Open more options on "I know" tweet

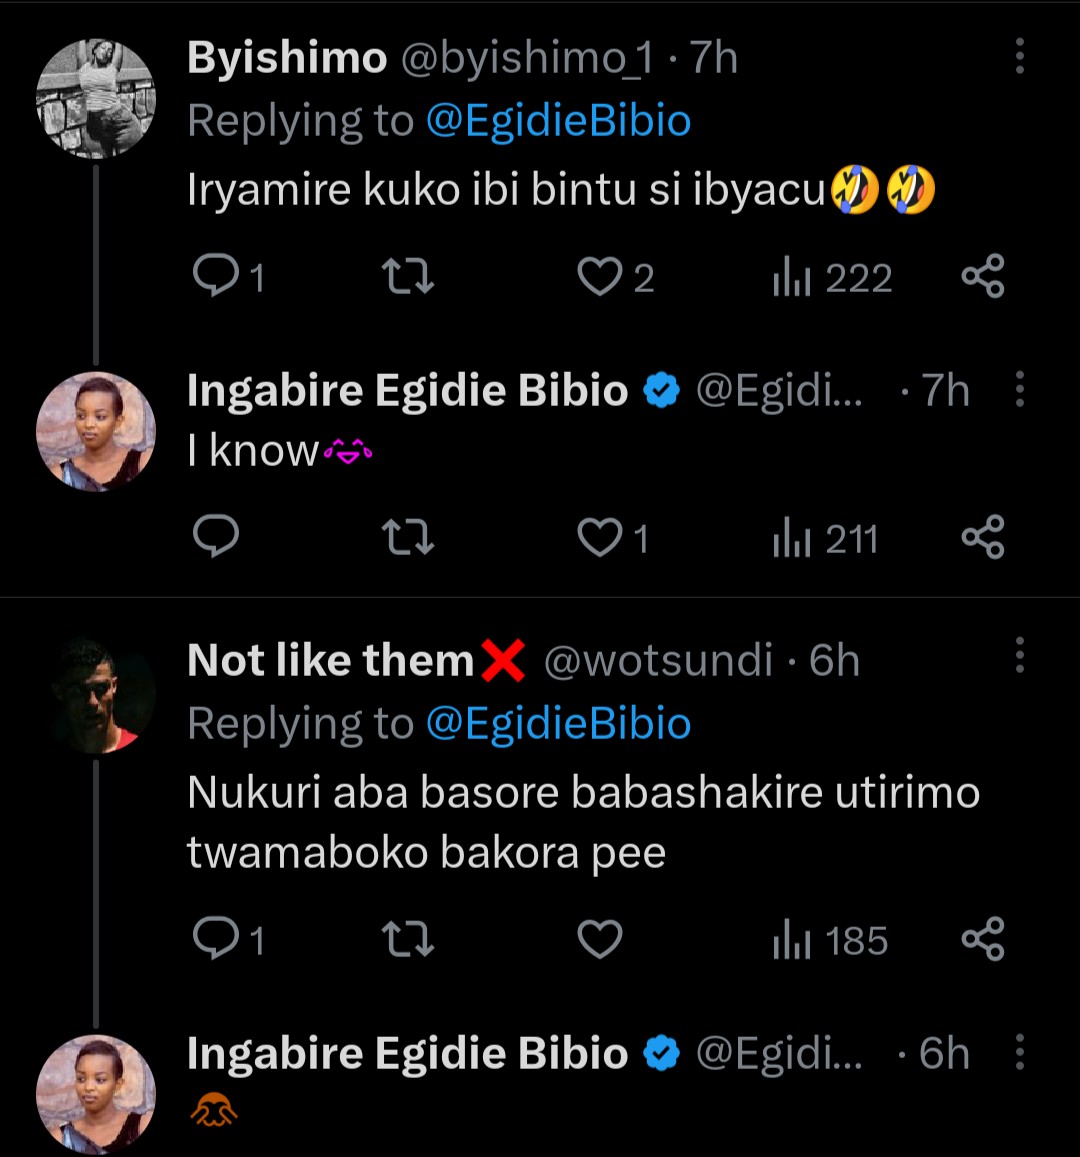(x=1019, y=389)
